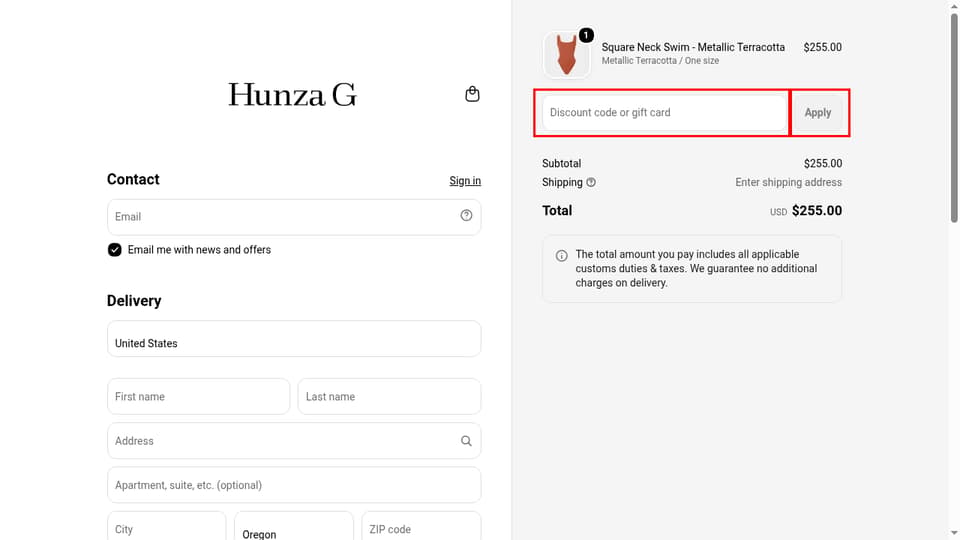This screenshot has width=960, height=540.
Task: Click the Metallic Terracotta / One size variant text
Action: click(x=660, y=61)
